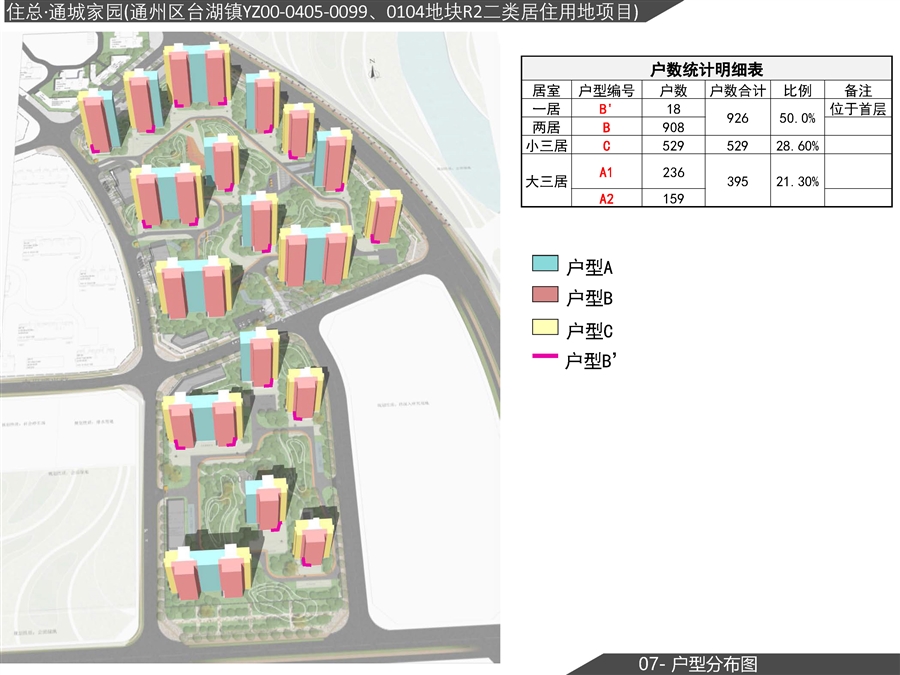Select the cyan 户型A legend swatch
This screenshot has height=675, width=900.
[x=545, y=263]
